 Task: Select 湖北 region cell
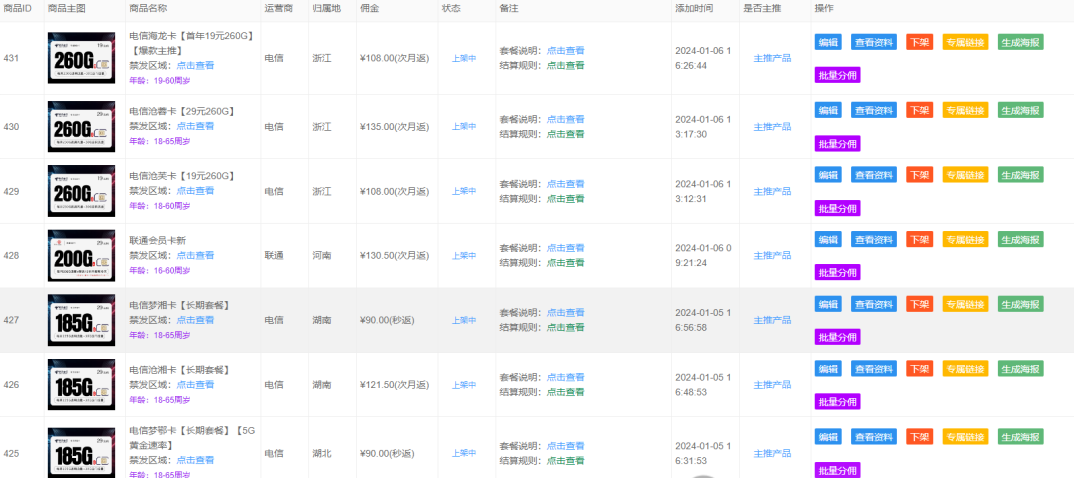(x=321, y=453)
